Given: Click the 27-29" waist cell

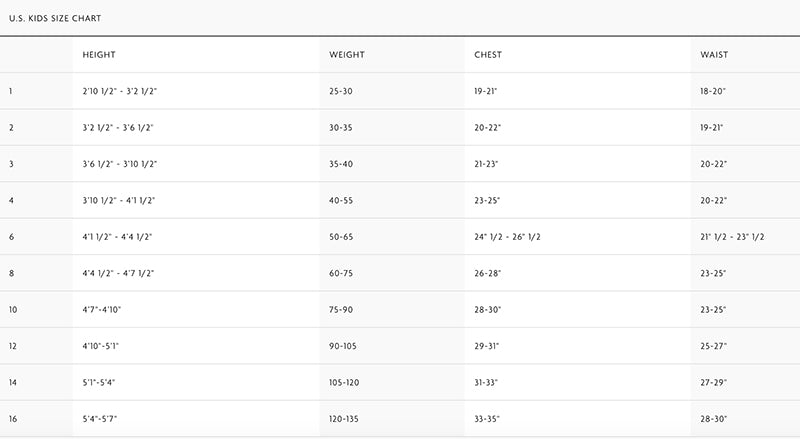Looking at the screenshot, I should pos(714,381).
